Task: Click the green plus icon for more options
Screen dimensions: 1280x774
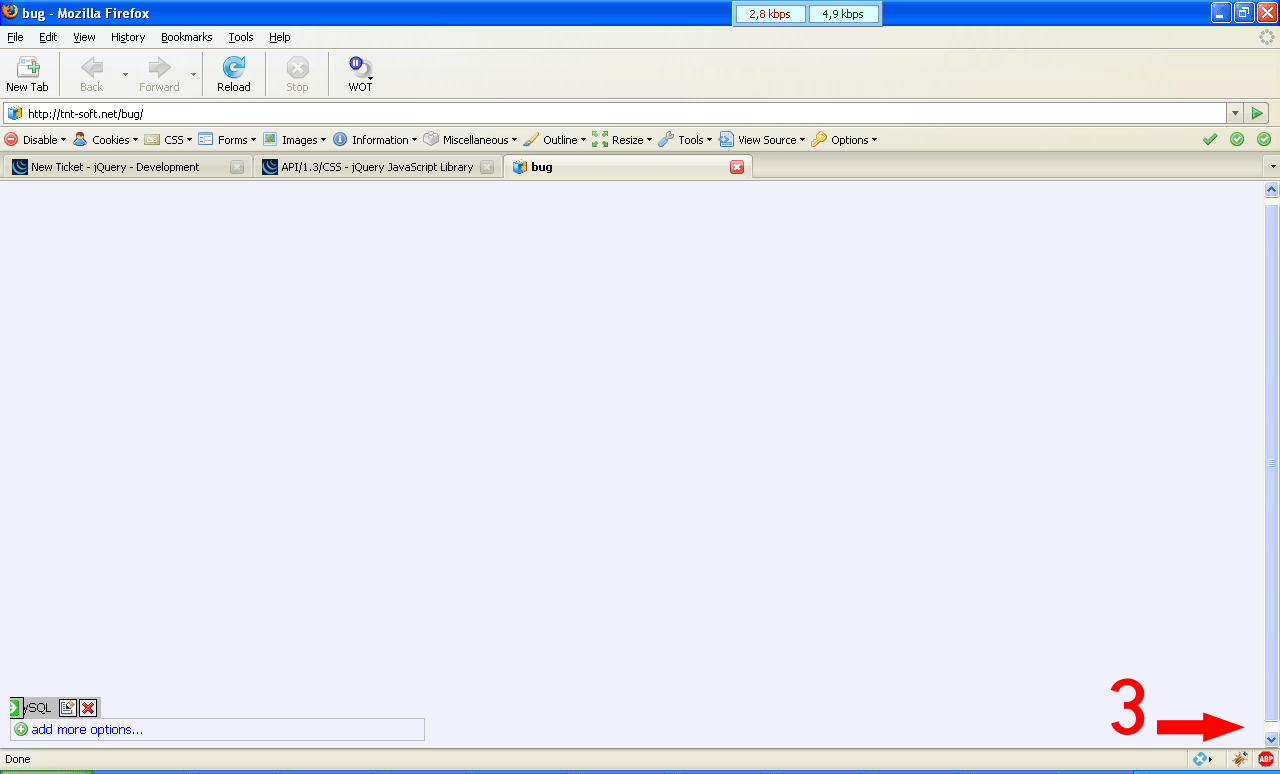Action: [21, 730]
